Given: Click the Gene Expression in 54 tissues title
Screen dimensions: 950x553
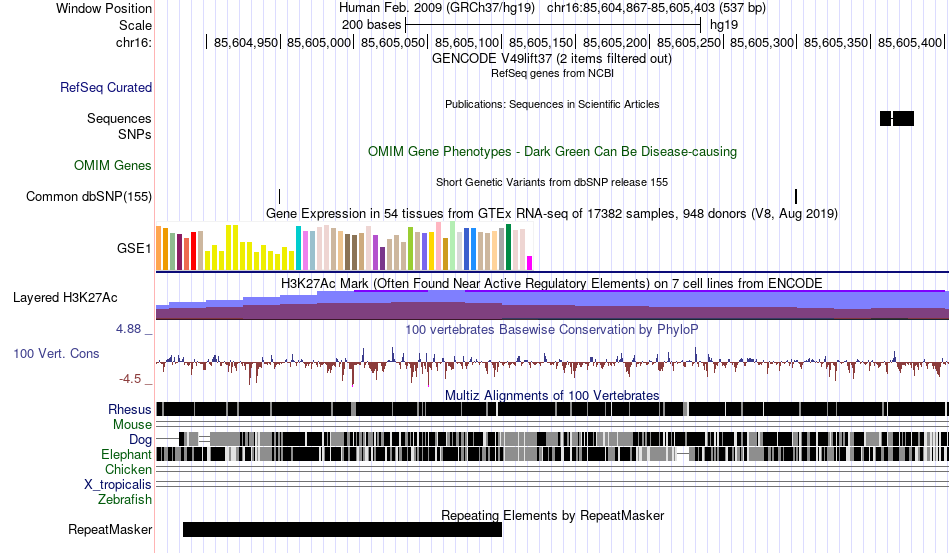Looking at the screenshot, I should [x=552, y=213].
